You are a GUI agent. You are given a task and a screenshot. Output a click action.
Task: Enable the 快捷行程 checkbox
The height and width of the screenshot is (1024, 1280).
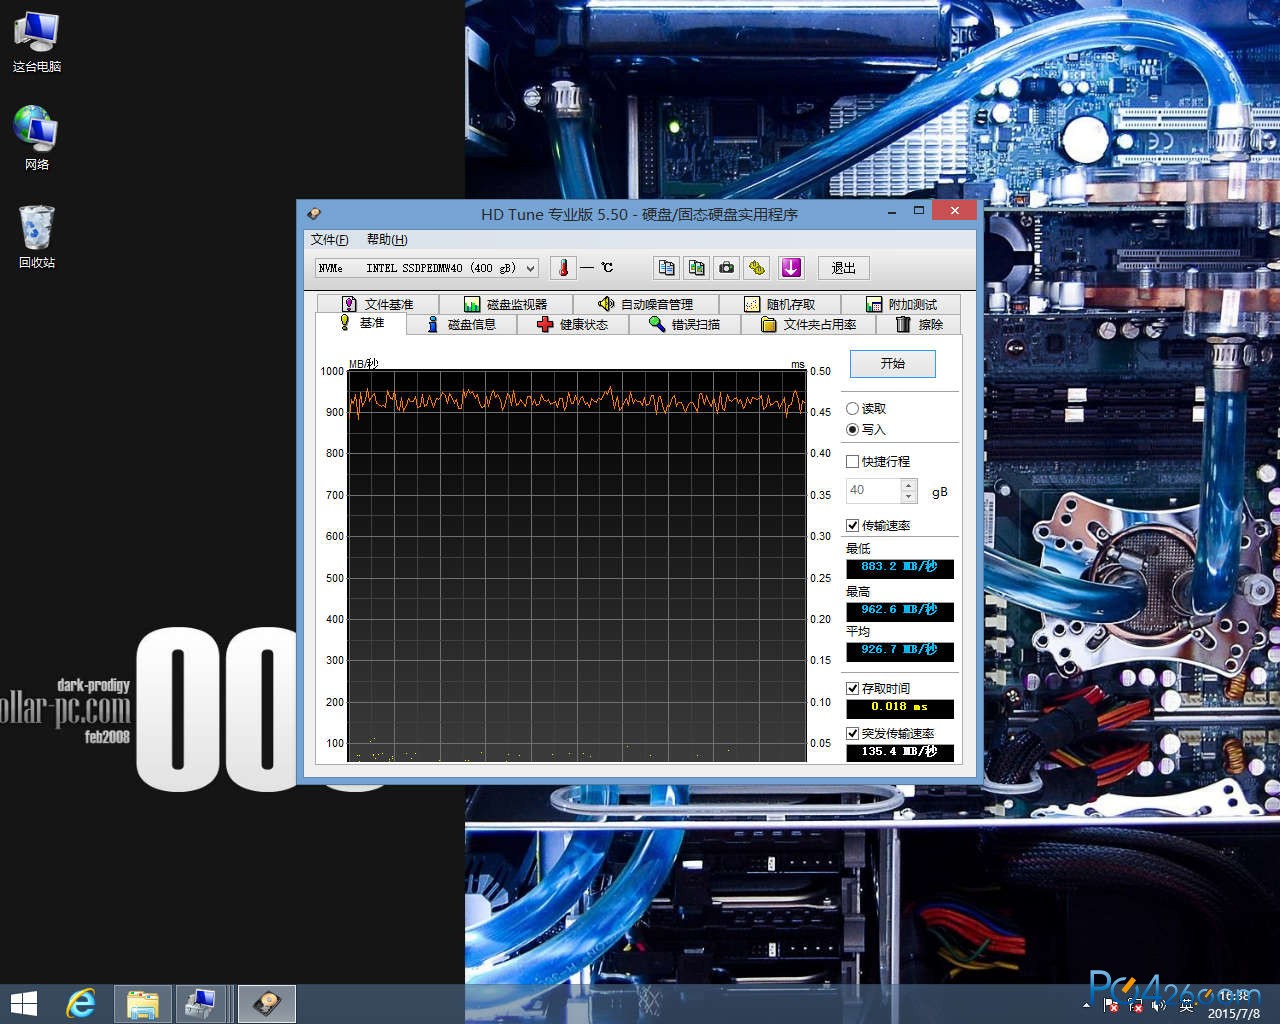(852, 461)
